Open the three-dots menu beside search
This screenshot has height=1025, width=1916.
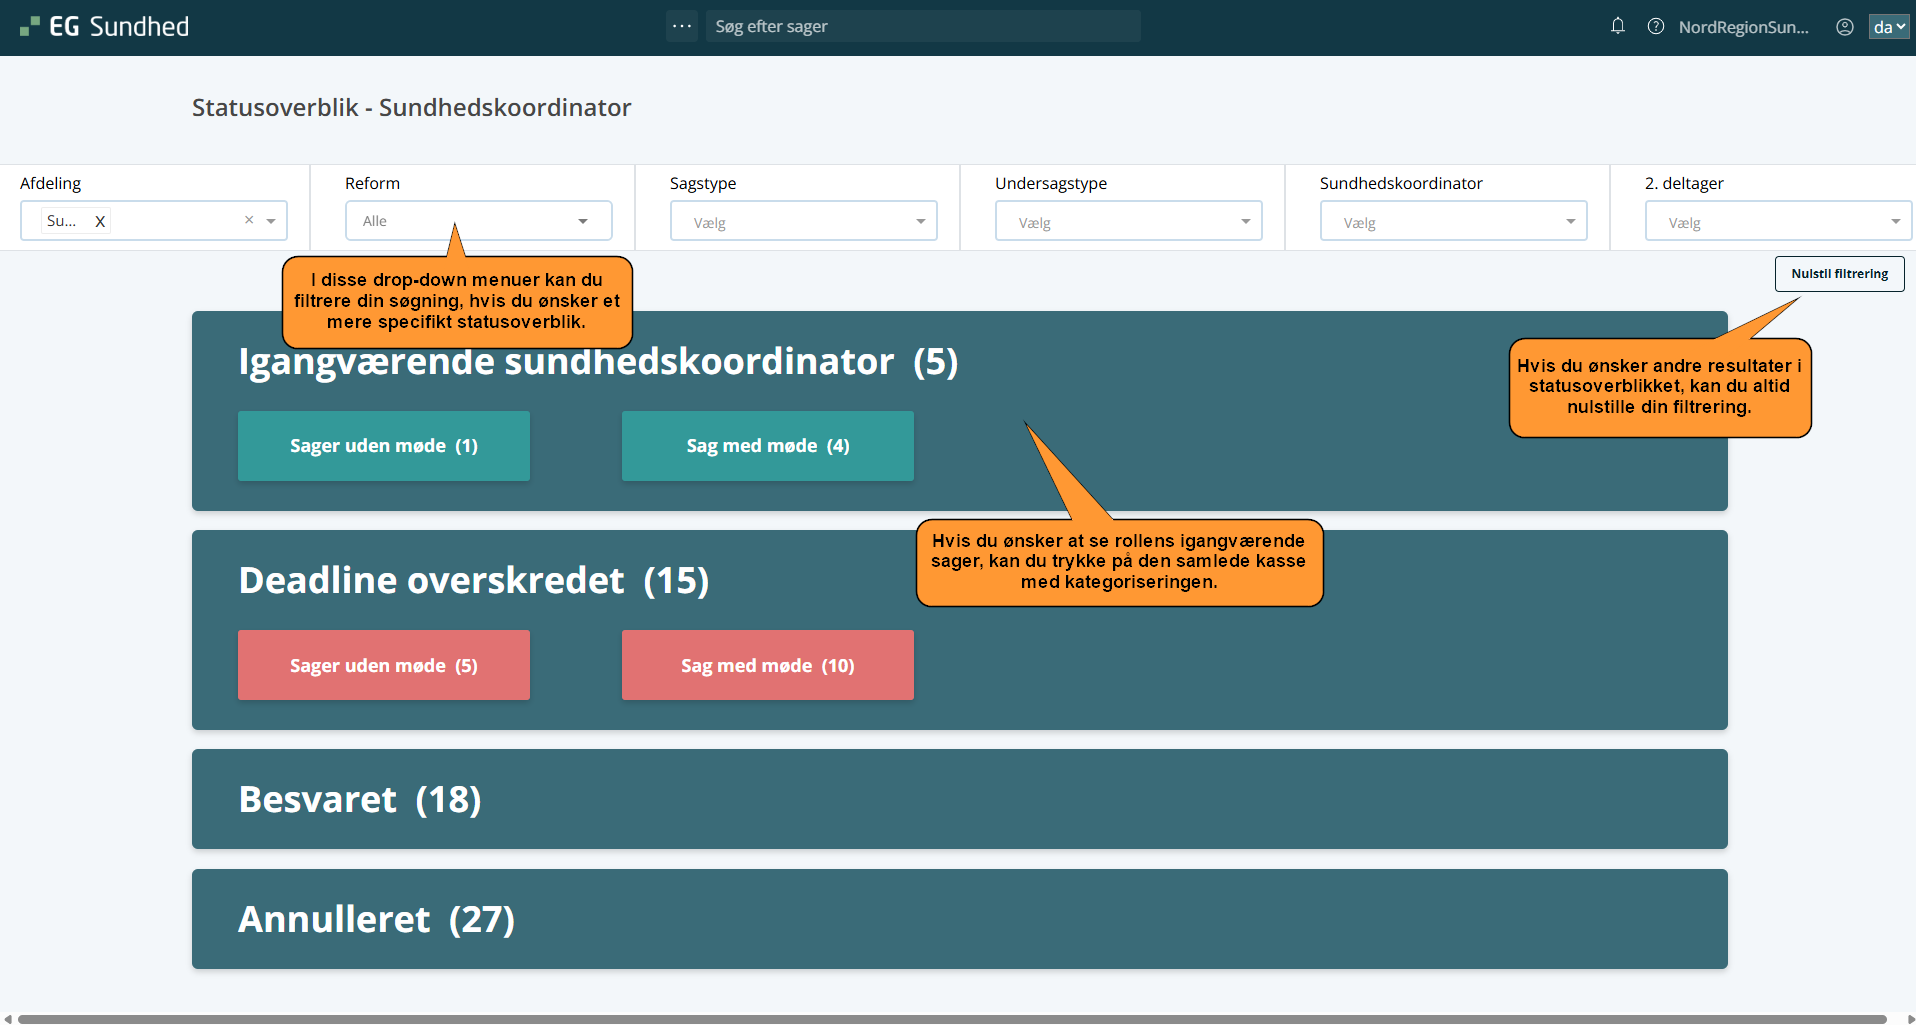coord(682,27)
